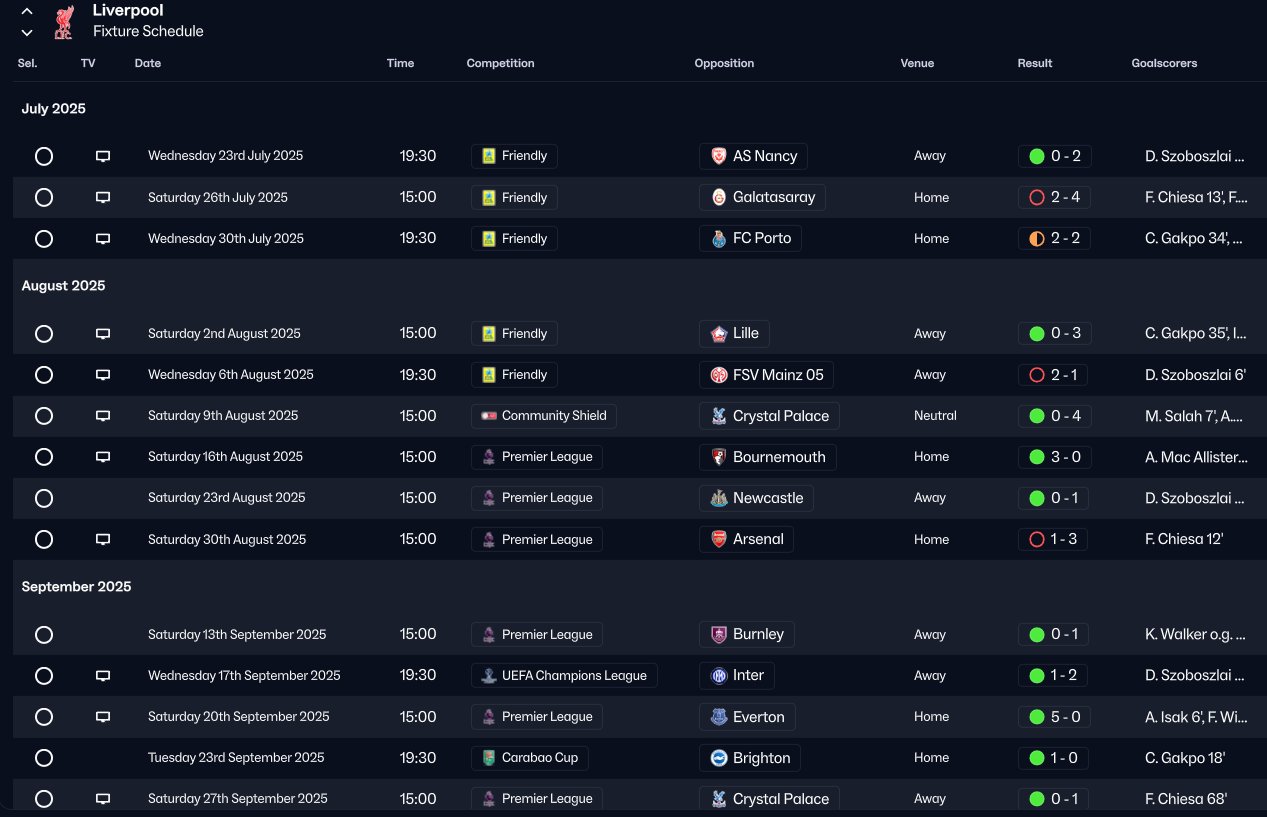The image size is (1267, 817).
Task: Click the TV icon for Bournemouth match
Action: [103, 457]
